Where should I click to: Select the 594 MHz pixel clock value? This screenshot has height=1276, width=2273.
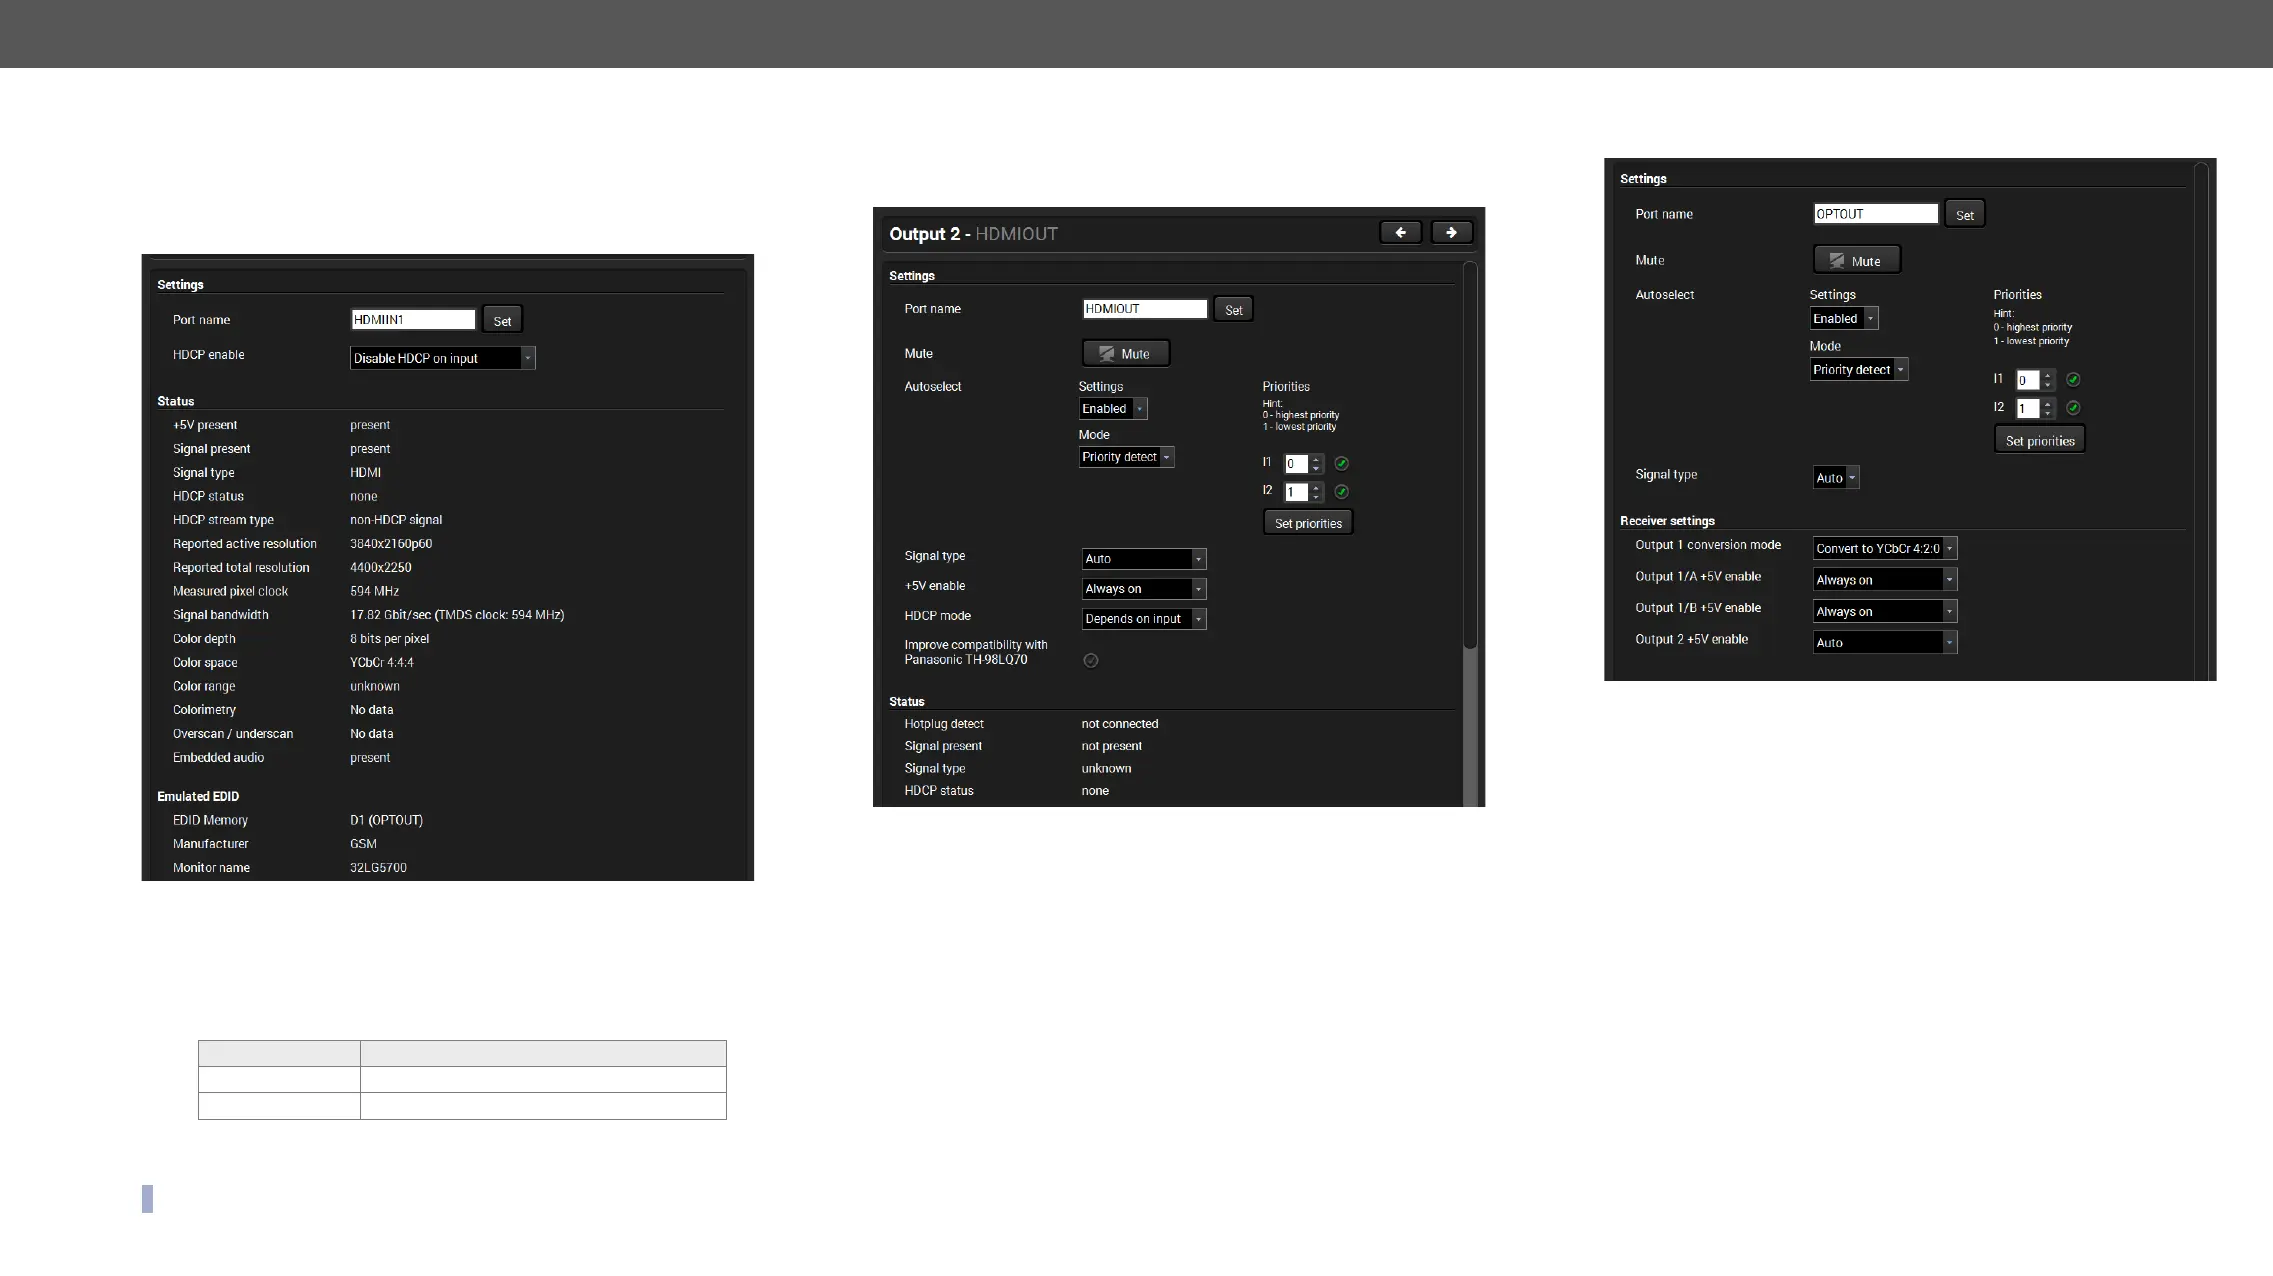coord(374,592)
